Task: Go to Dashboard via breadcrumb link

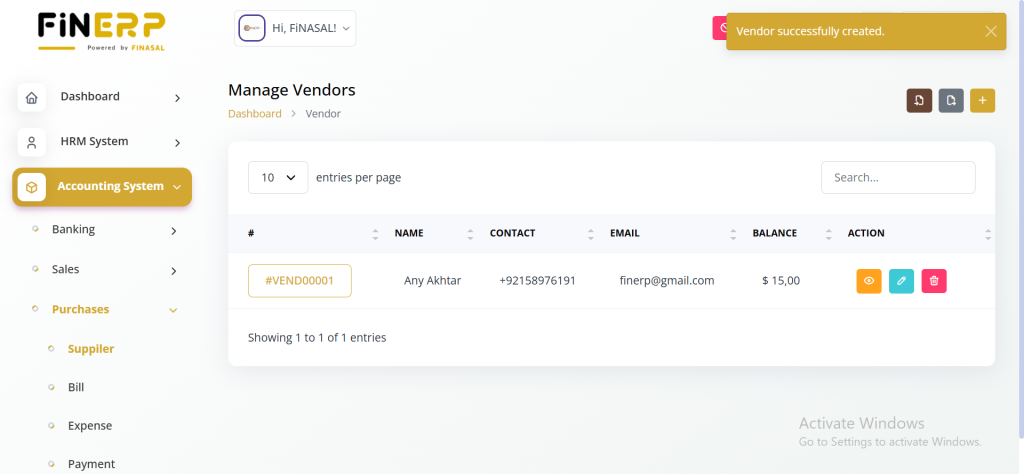Action: pyautogui.click(x=254, y=114)
